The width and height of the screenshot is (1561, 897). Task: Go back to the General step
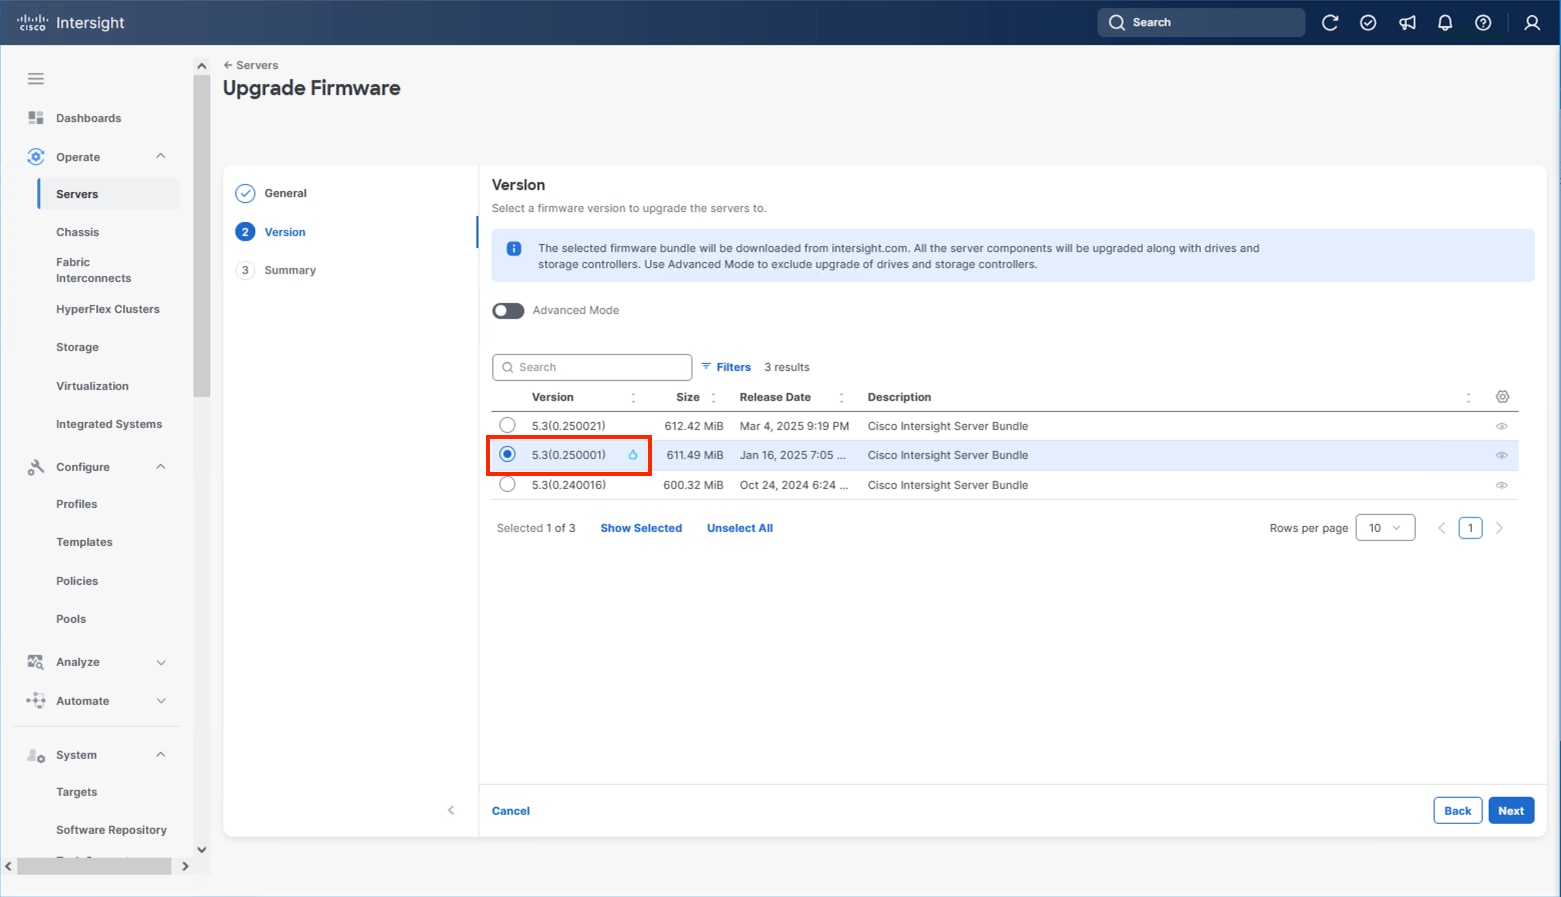285,193
